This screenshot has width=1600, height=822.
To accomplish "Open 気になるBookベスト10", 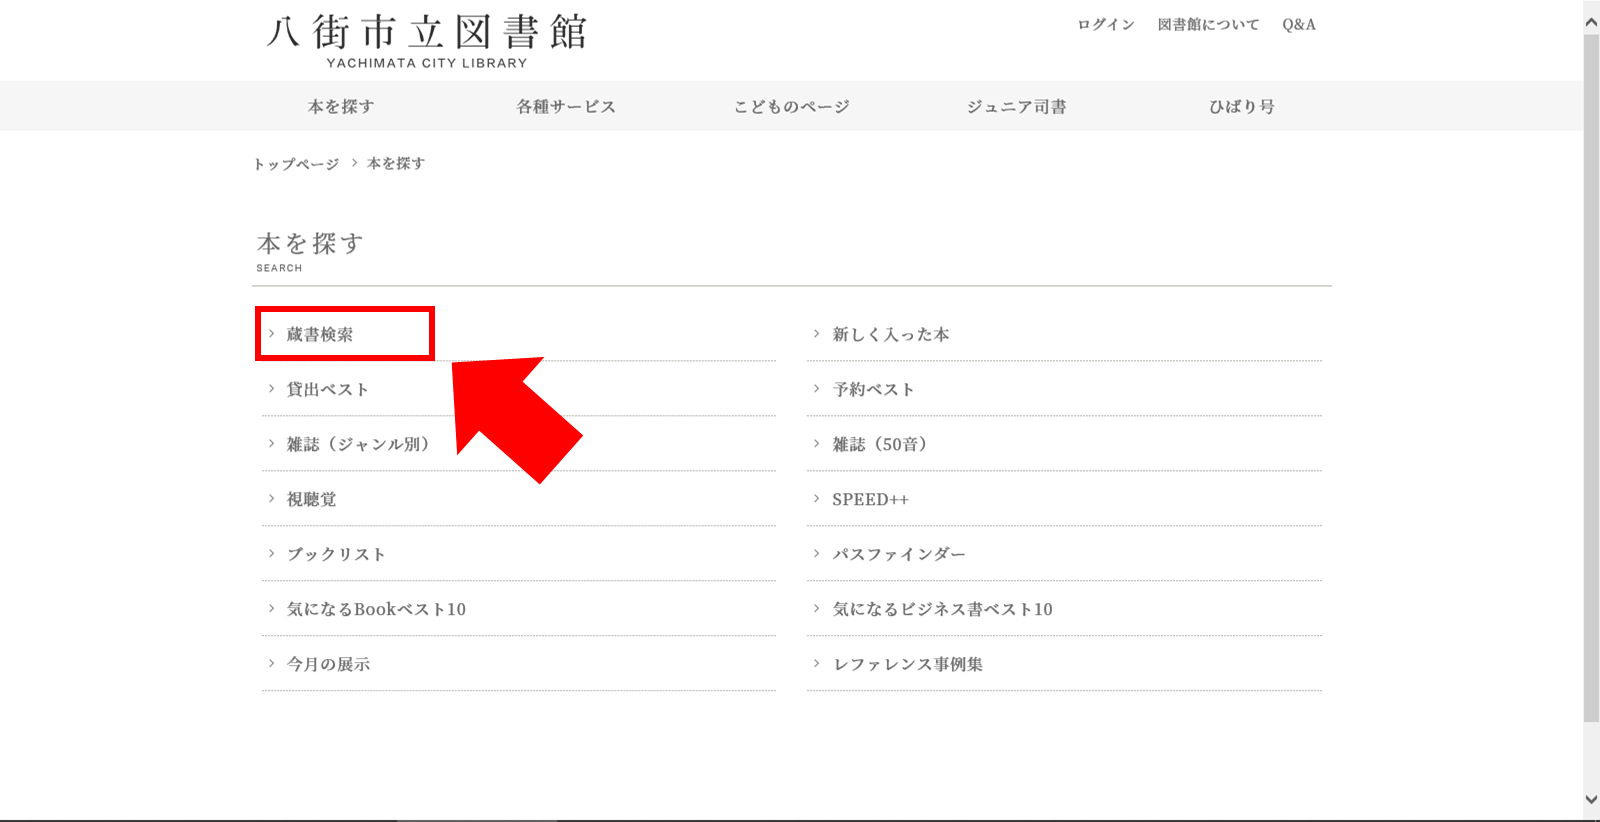I will (x=377, y=609).
